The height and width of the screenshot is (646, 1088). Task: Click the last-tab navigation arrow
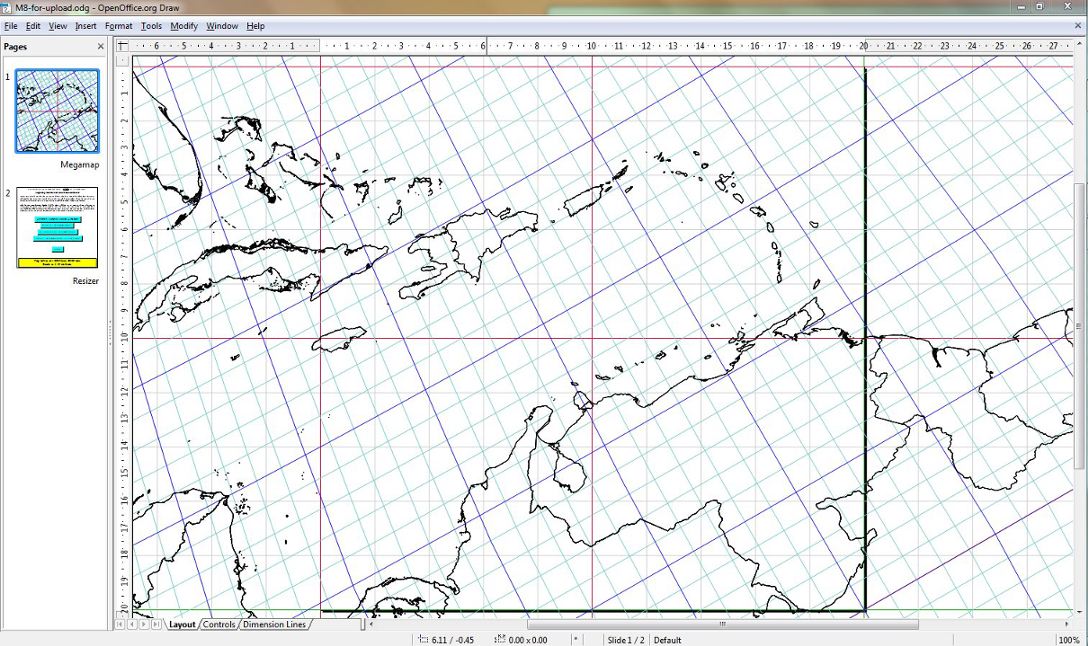coord(156,624)
